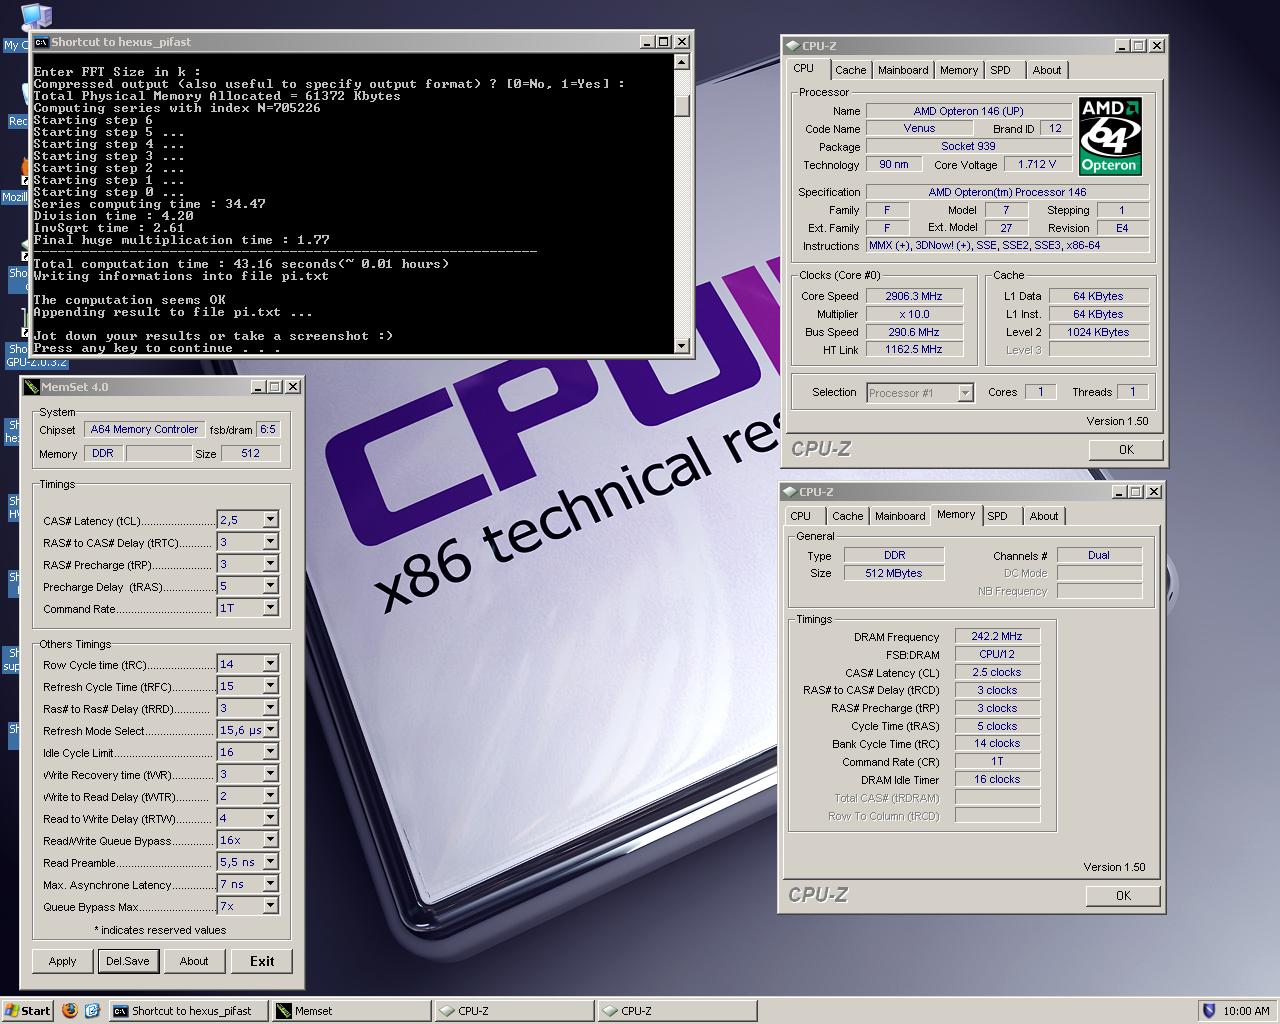Open Firefox from the quick launch bar
The image size is (1280, 1024).
pyautogui.click(x=70, y=1010)
